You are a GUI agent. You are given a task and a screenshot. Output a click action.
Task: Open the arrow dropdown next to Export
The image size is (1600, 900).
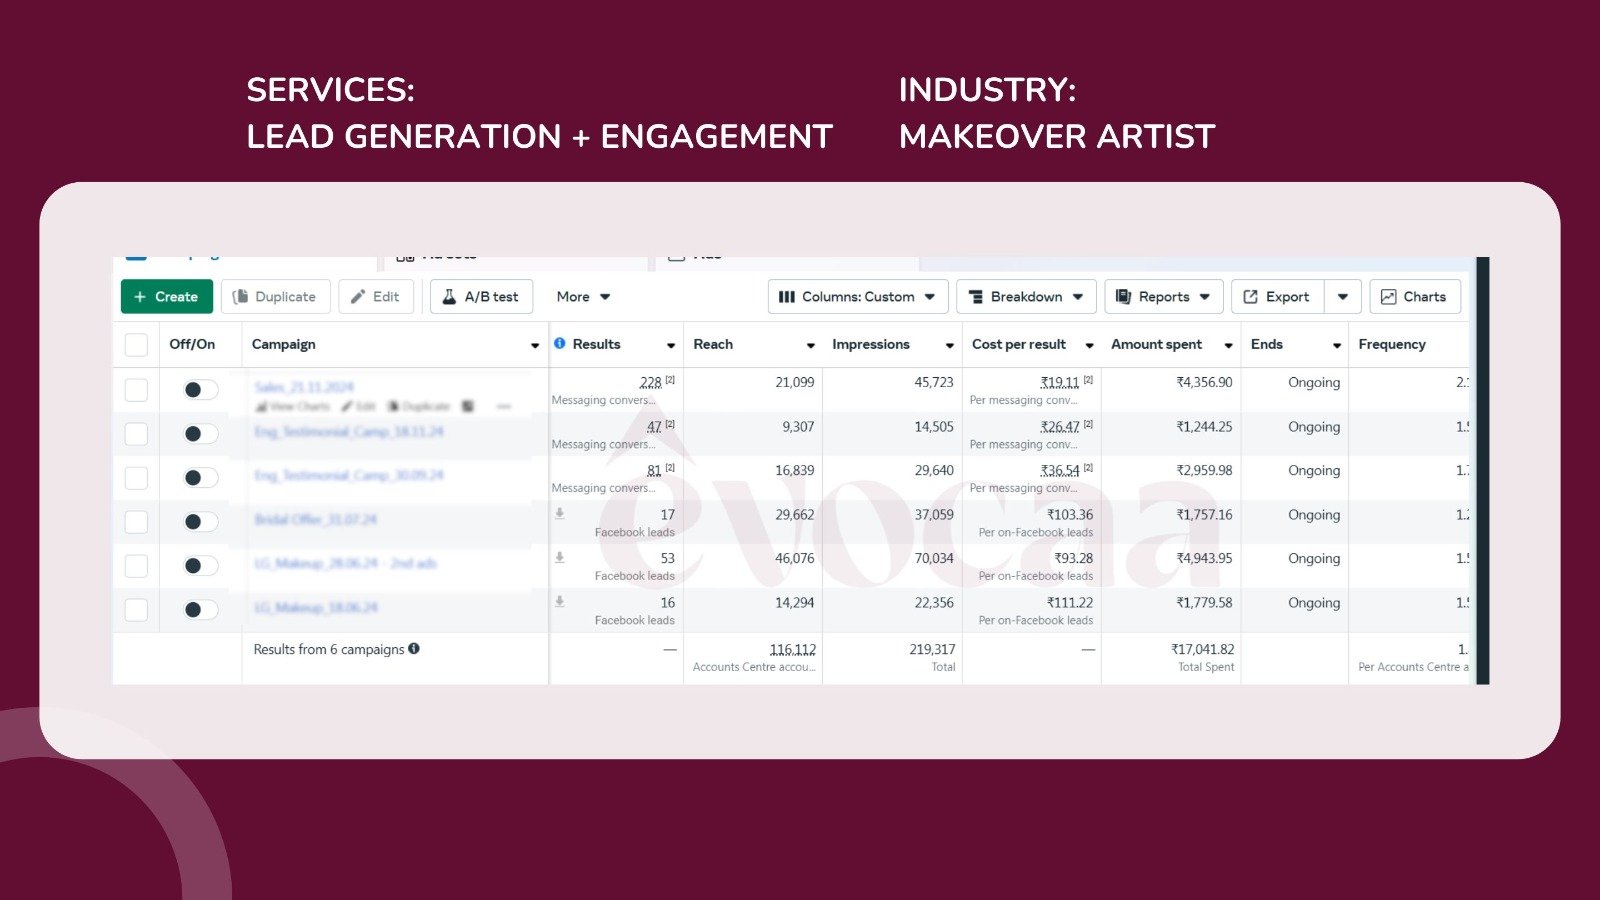point(1343,297)
